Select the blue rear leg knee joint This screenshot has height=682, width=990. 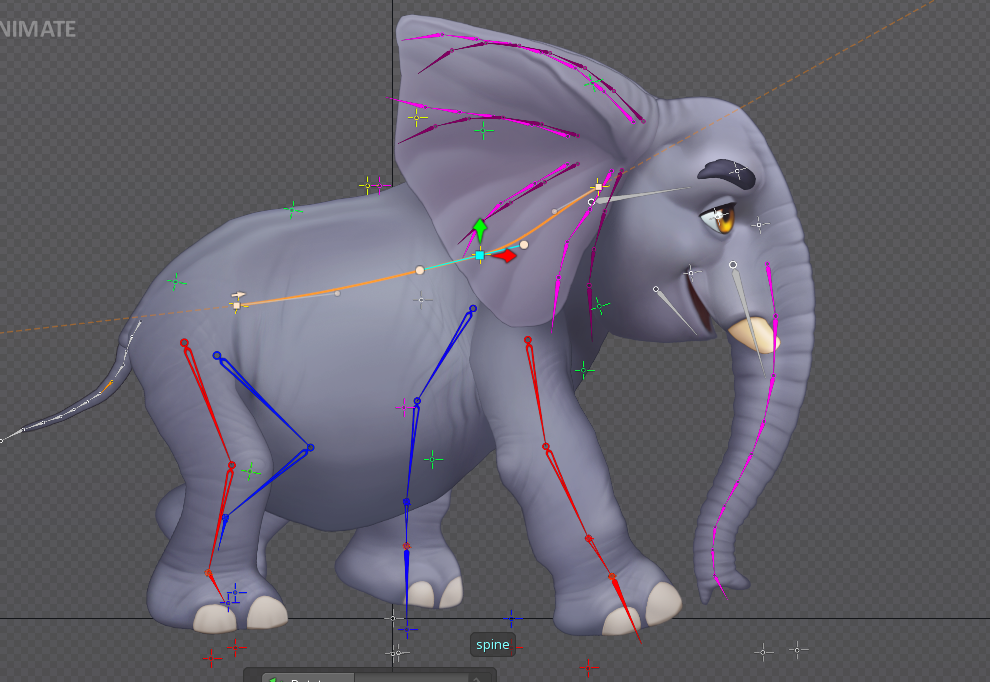pos(310,447)
